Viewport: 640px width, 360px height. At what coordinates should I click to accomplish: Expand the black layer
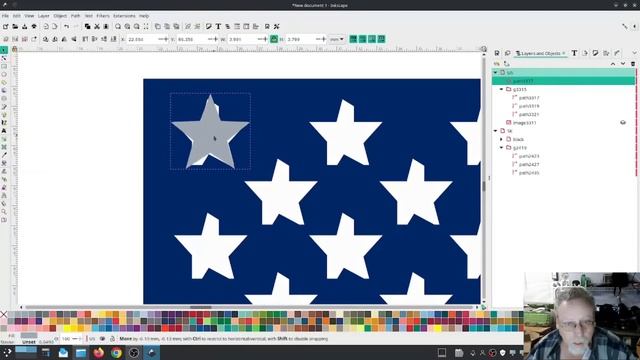pyautogui.click(x=502, y=139)
